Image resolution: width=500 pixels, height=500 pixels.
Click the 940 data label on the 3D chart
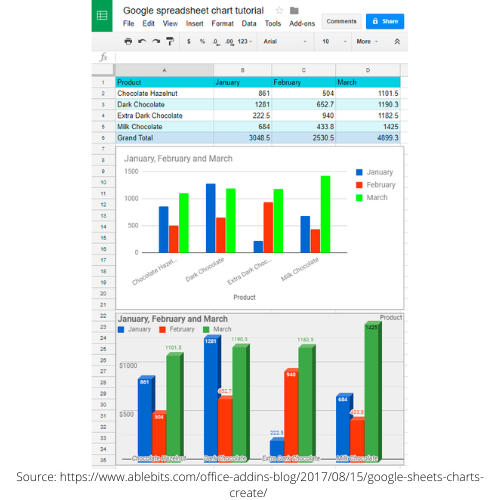click(291, 375)
